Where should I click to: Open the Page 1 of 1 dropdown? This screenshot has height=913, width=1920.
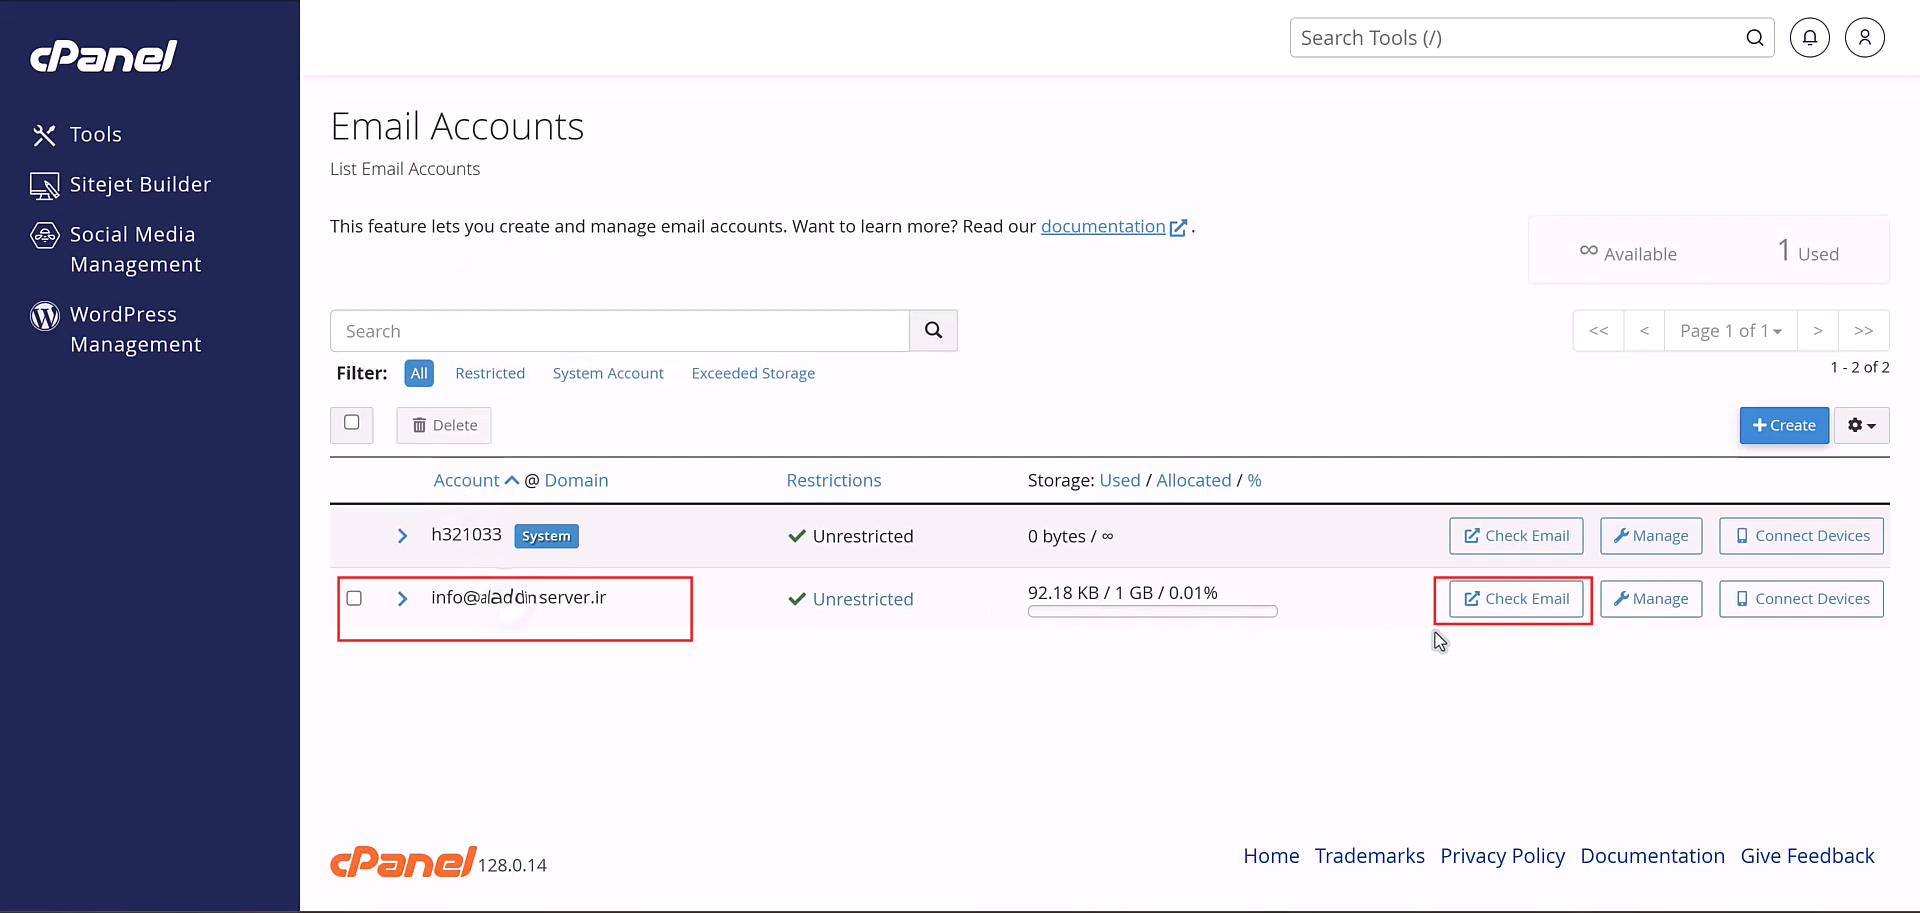pos(1731,331)
